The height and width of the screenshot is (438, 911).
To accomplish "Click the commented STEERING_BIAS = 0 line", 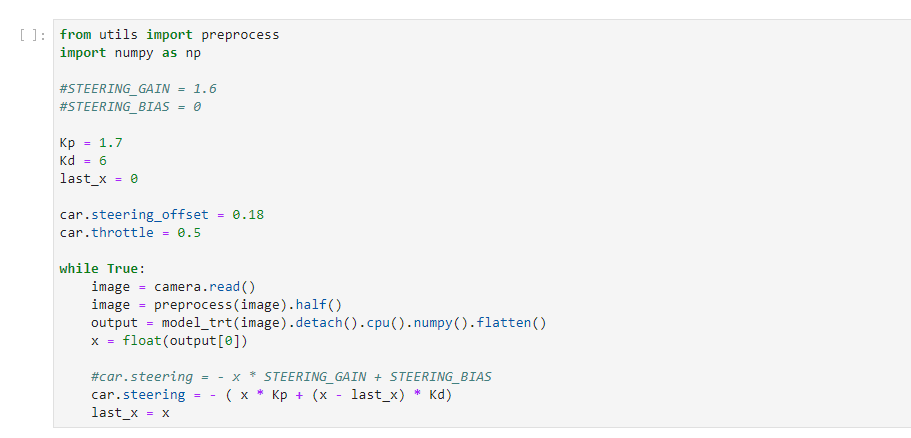I will (130, 107).
